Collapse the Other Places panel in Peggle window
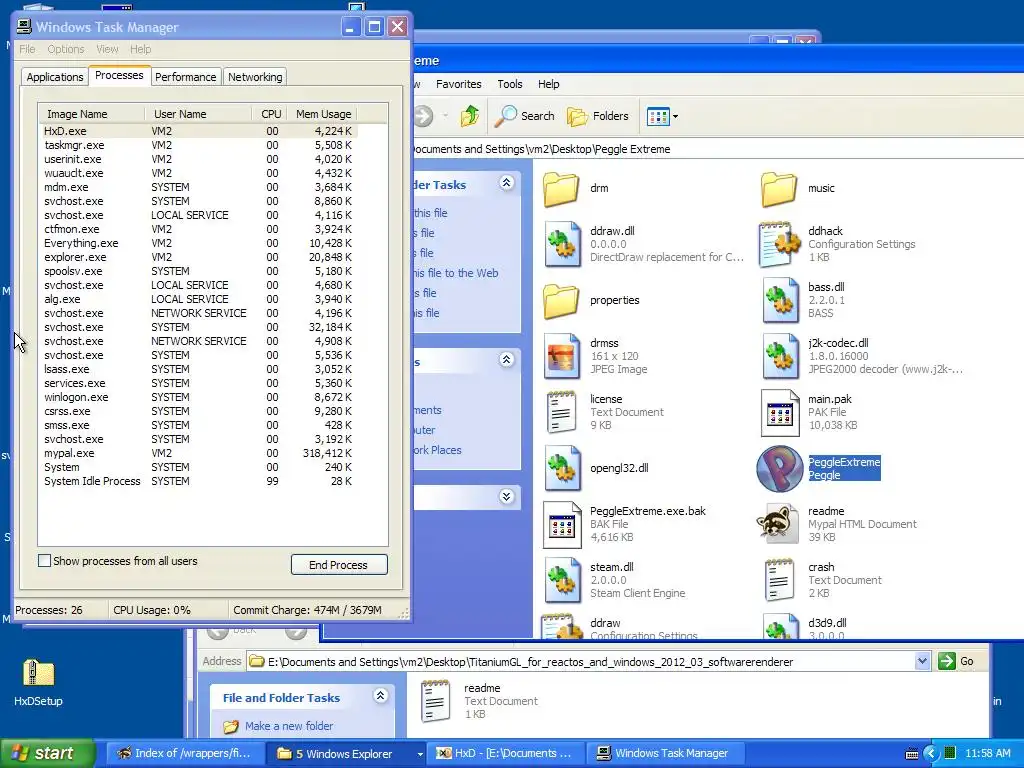Screen dimensions: 1024x768 [506, 360]
